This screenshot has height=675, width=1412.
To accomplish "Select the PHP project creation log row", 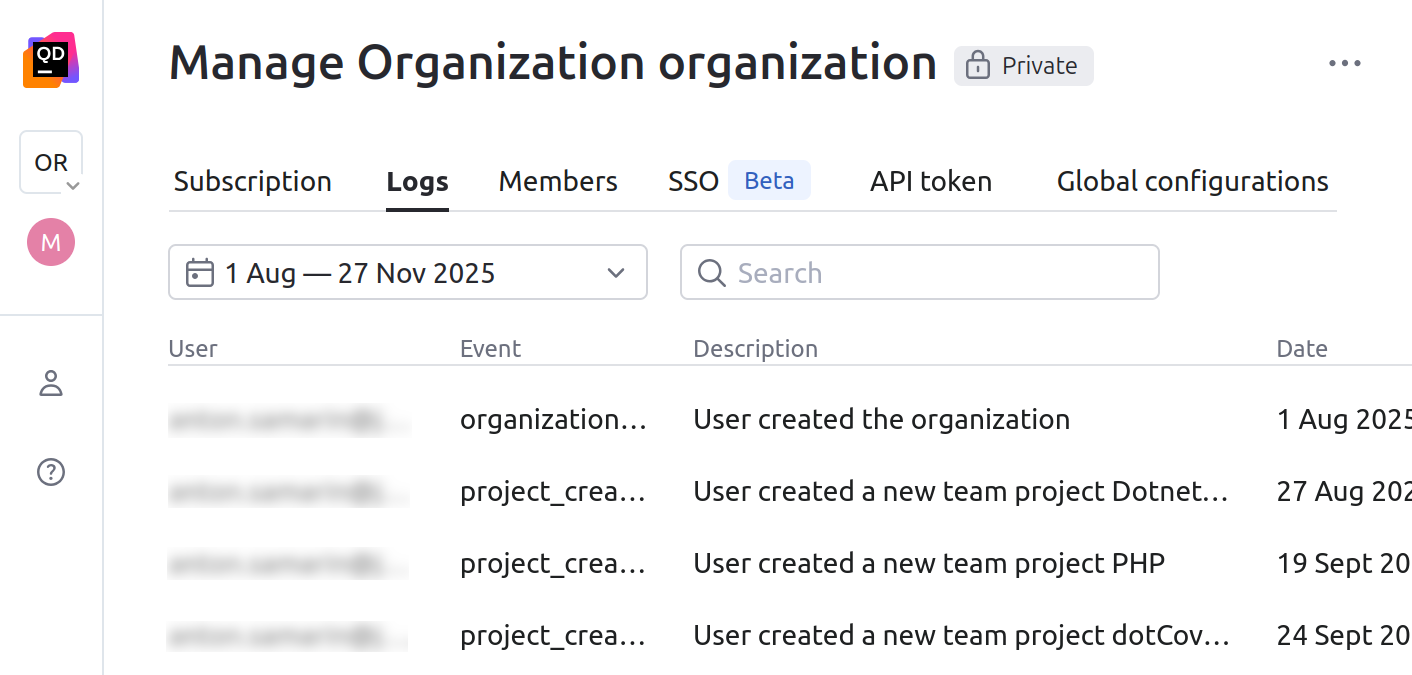I will tap(929, 563).
